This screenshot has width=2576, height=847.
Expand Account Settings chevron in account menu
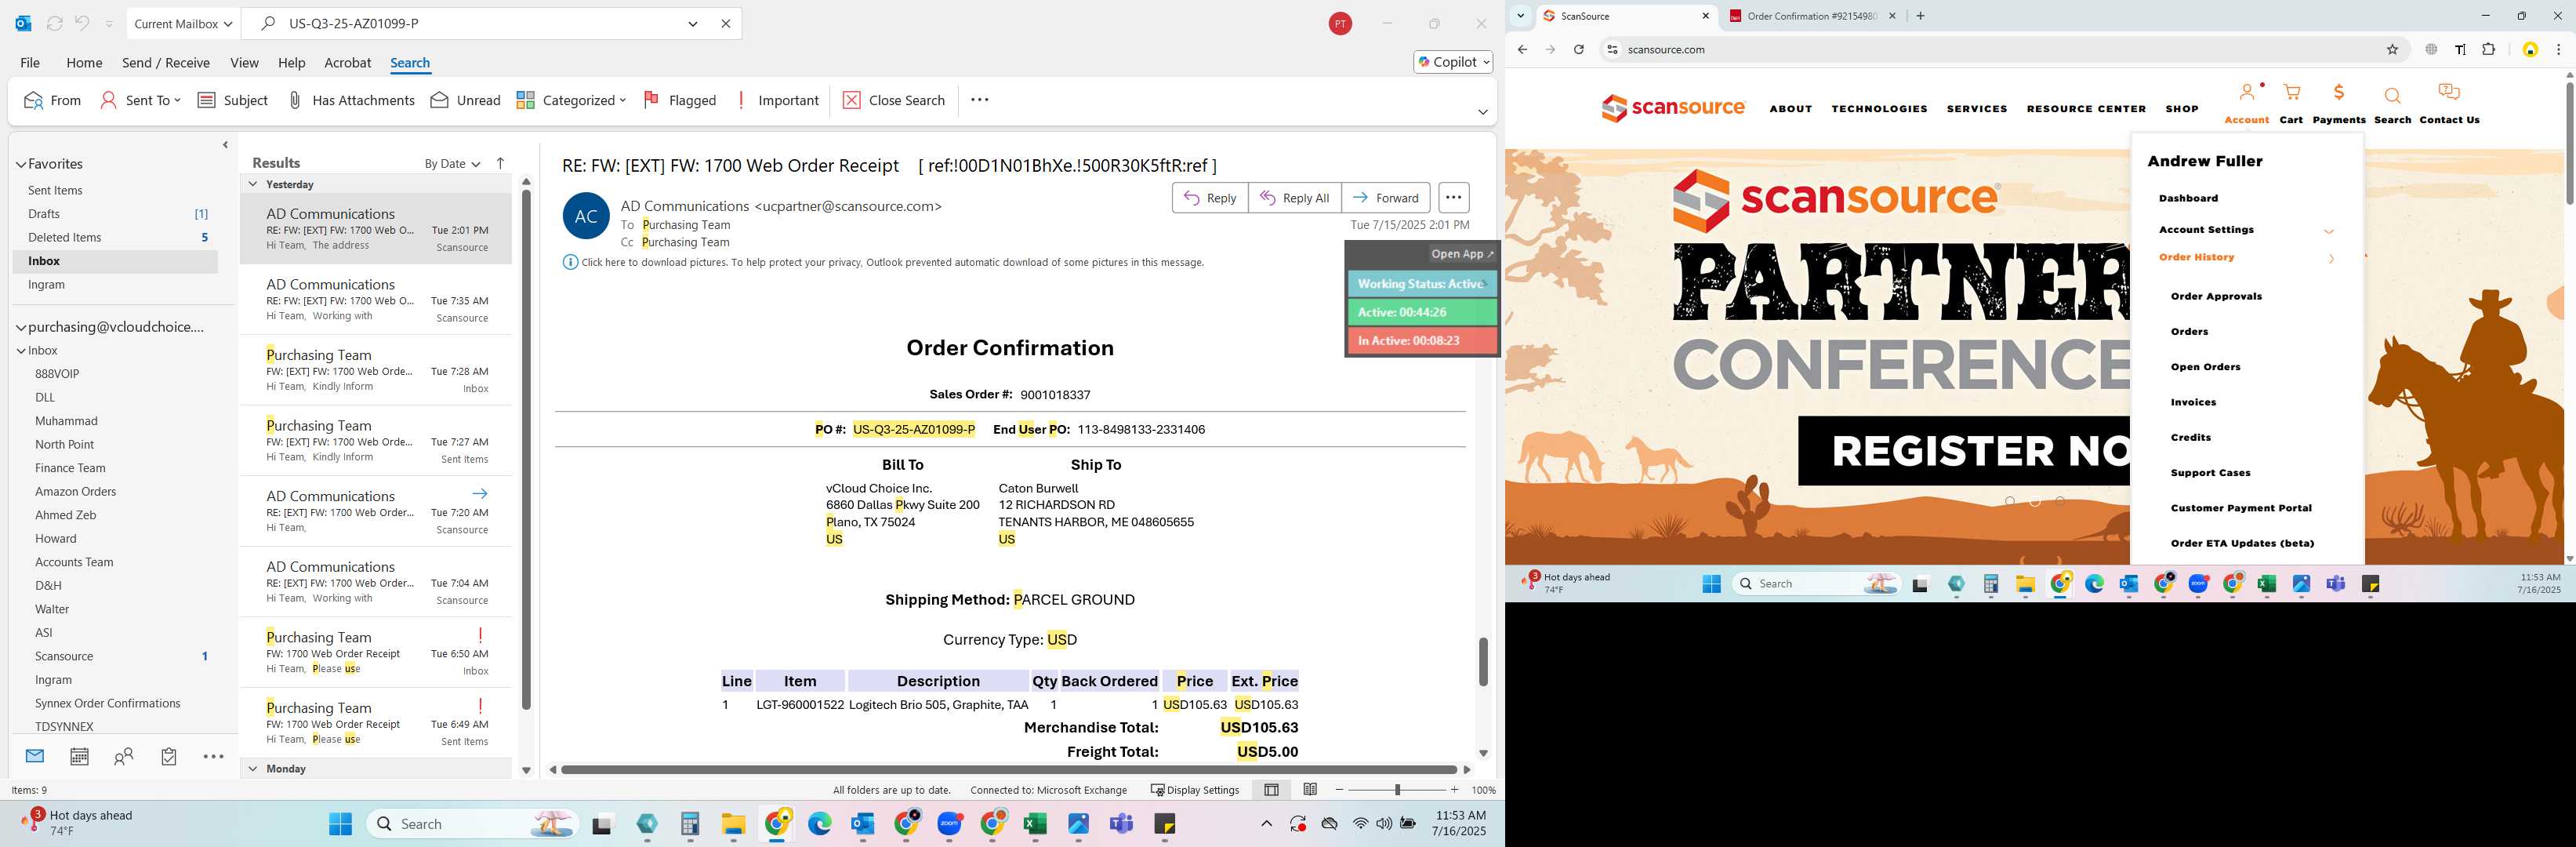pos(2329,231)
